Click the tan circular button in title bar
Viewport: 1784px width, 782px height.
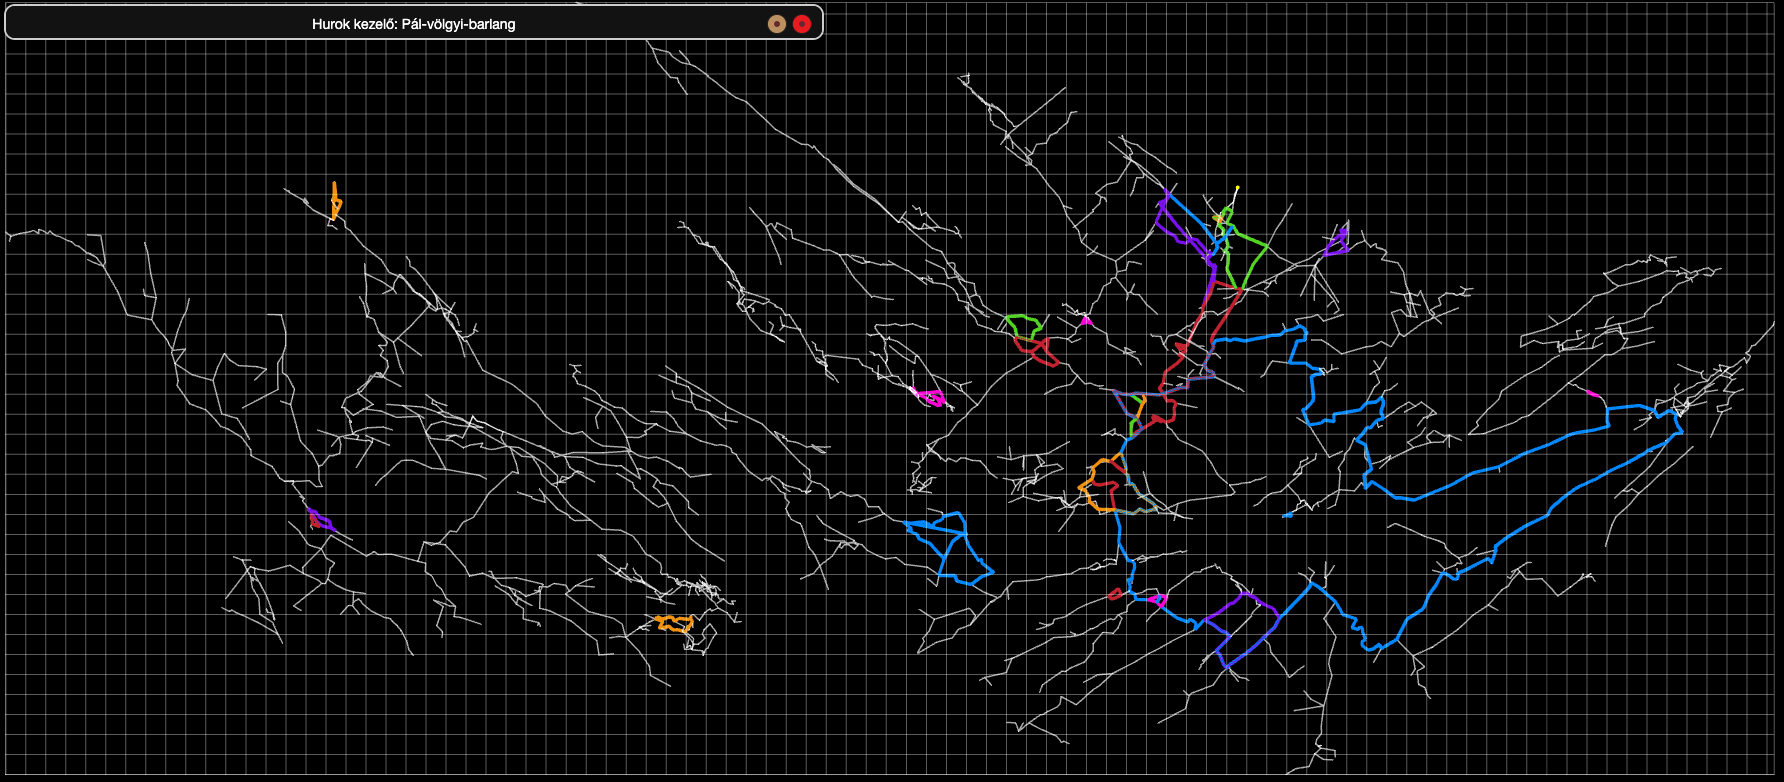click(x=776, y=24)
